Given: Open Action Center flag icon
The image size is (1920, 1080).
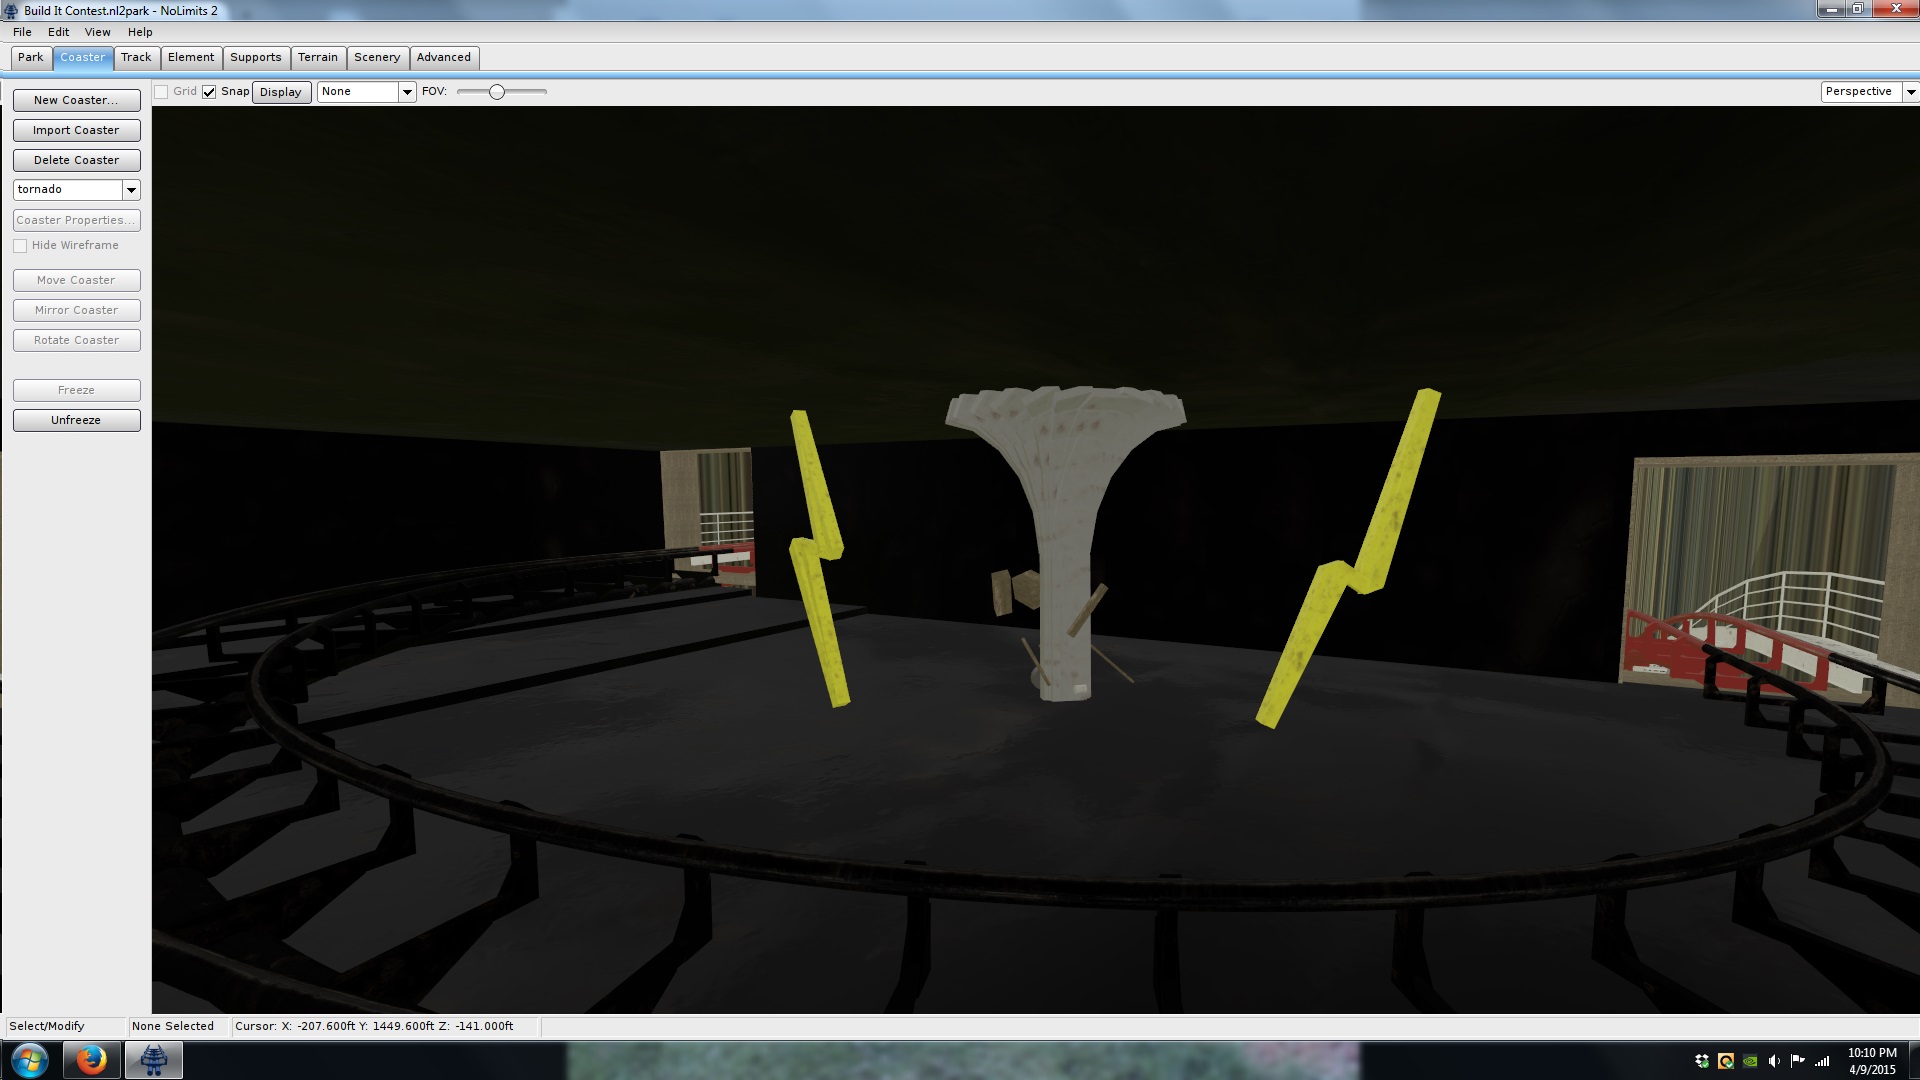Looking at the screenshot, I should [1798, 1061].
